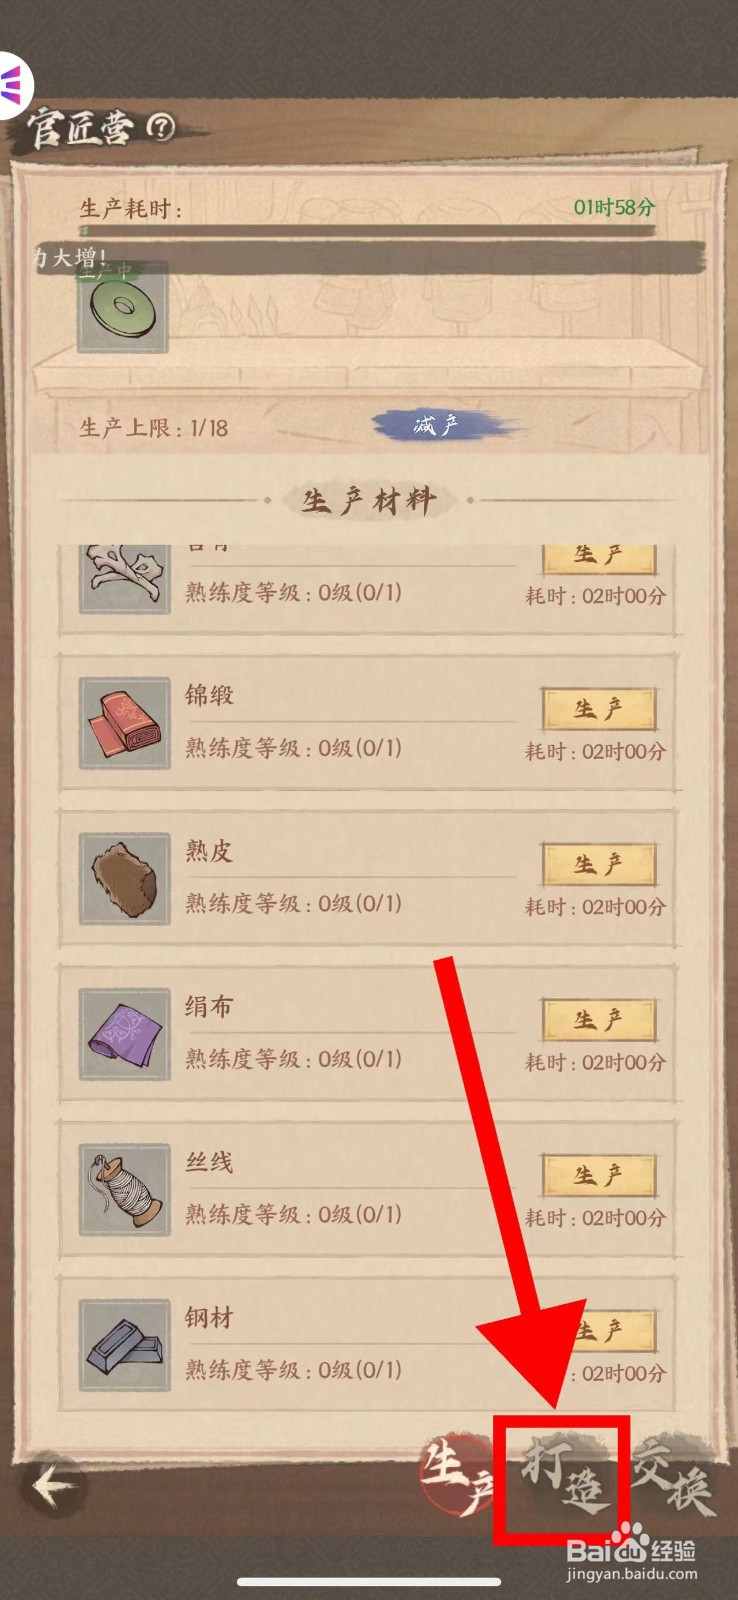This screenshot has width=738, height=1600.
Task: Click 生产 button for 绢布
Action: pos(599,1020)
